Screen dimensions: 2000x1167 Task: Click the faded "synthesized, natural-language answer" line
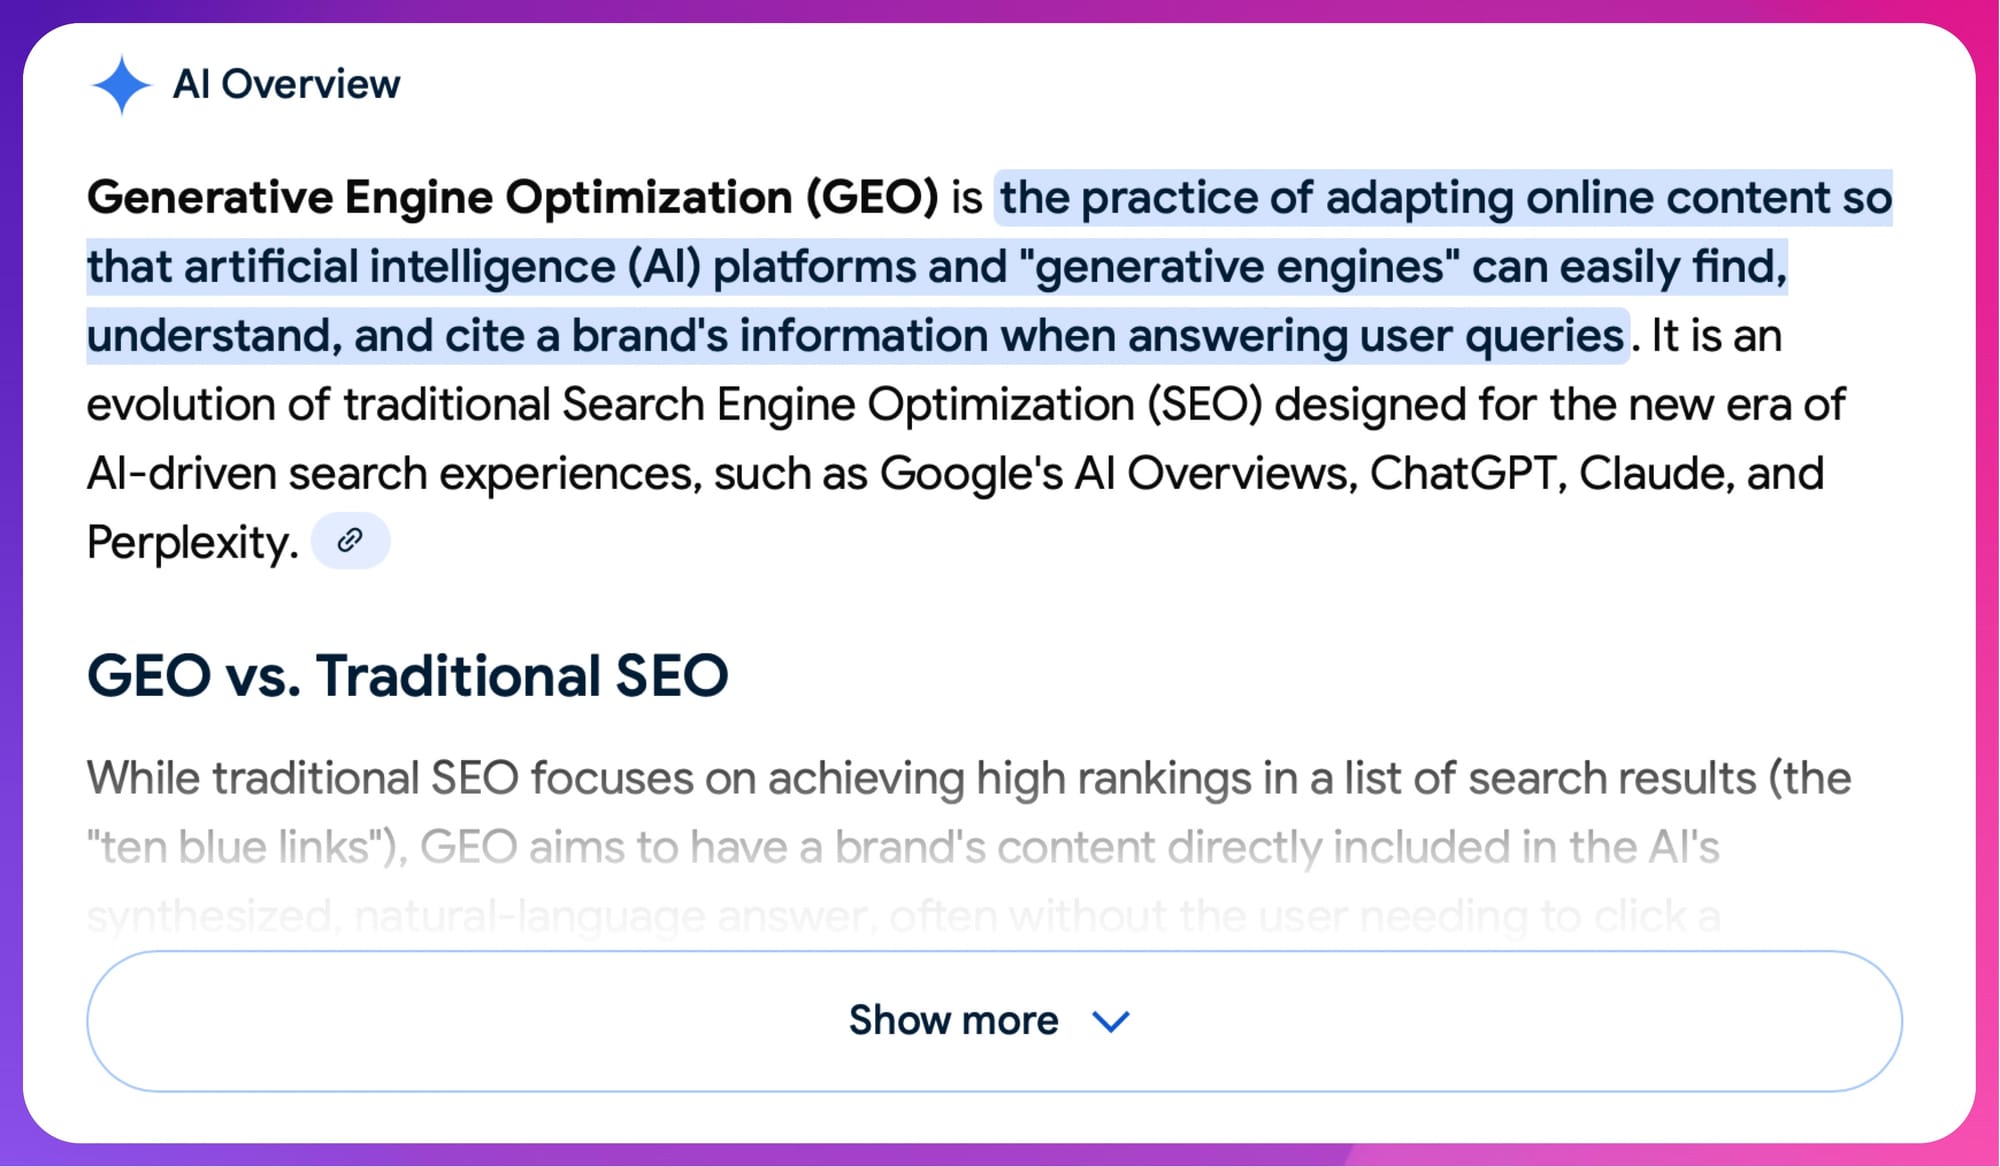(x=480, y=916)
